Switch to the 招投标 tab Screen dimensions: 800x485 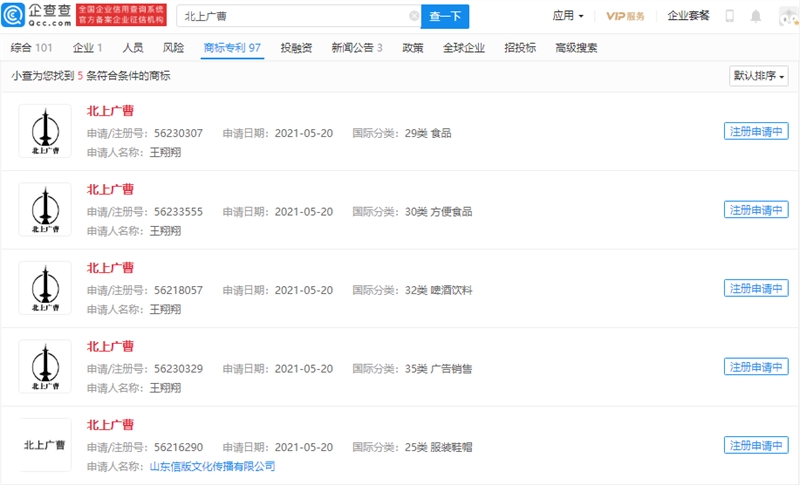[520, 48]
